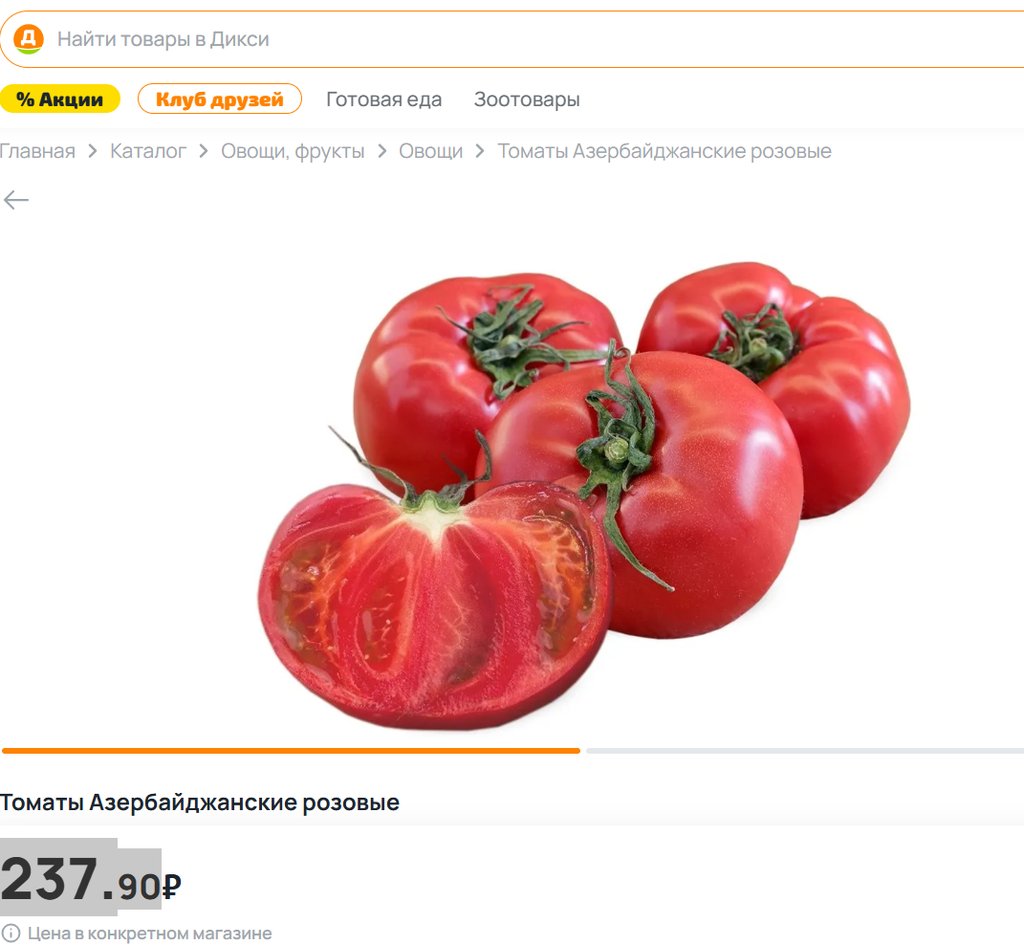Click the Dixy logo icon in search bar

click(28, 39)
